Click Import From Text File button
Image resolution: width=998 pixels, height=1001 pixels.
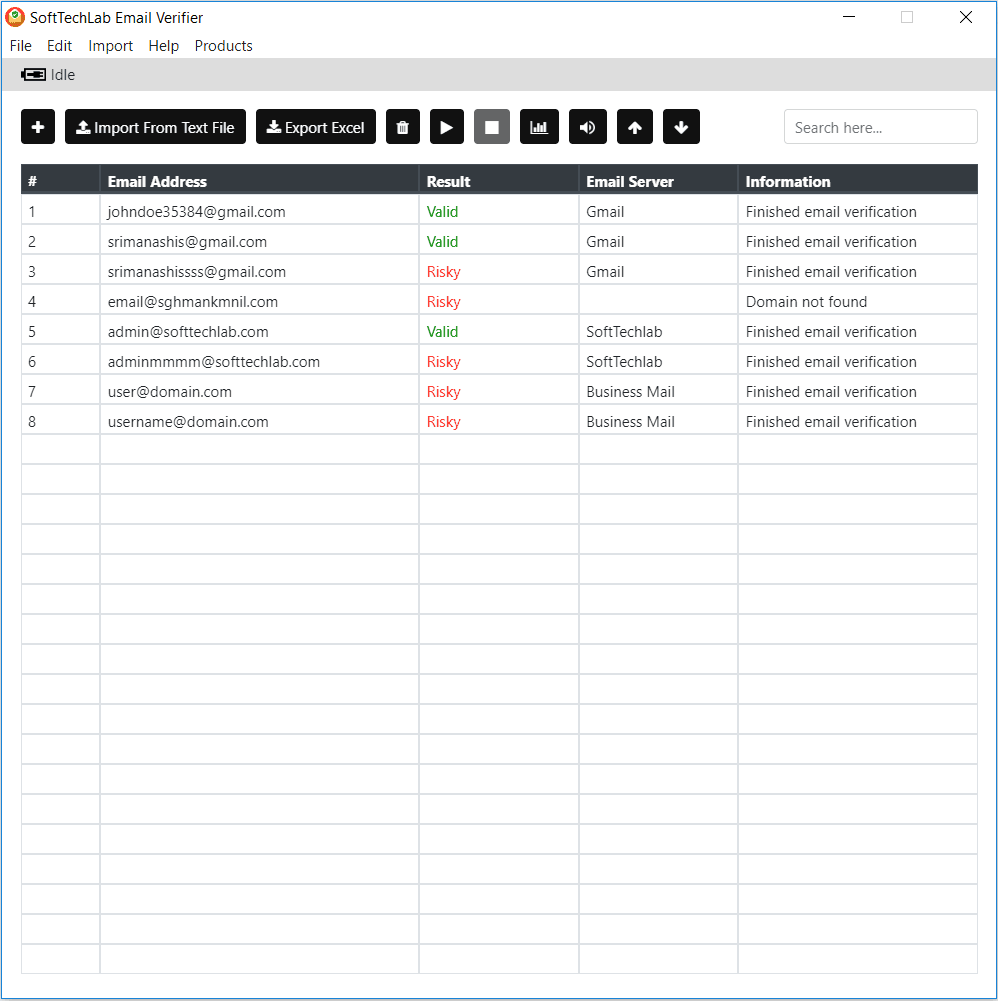(155, 126)
